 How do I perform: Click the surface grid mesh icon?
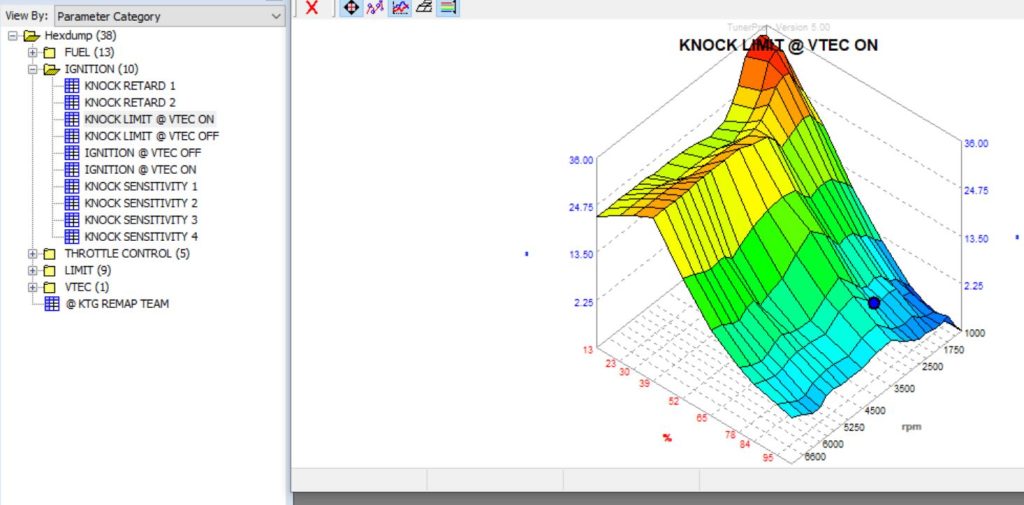click(x=423, y=7)
